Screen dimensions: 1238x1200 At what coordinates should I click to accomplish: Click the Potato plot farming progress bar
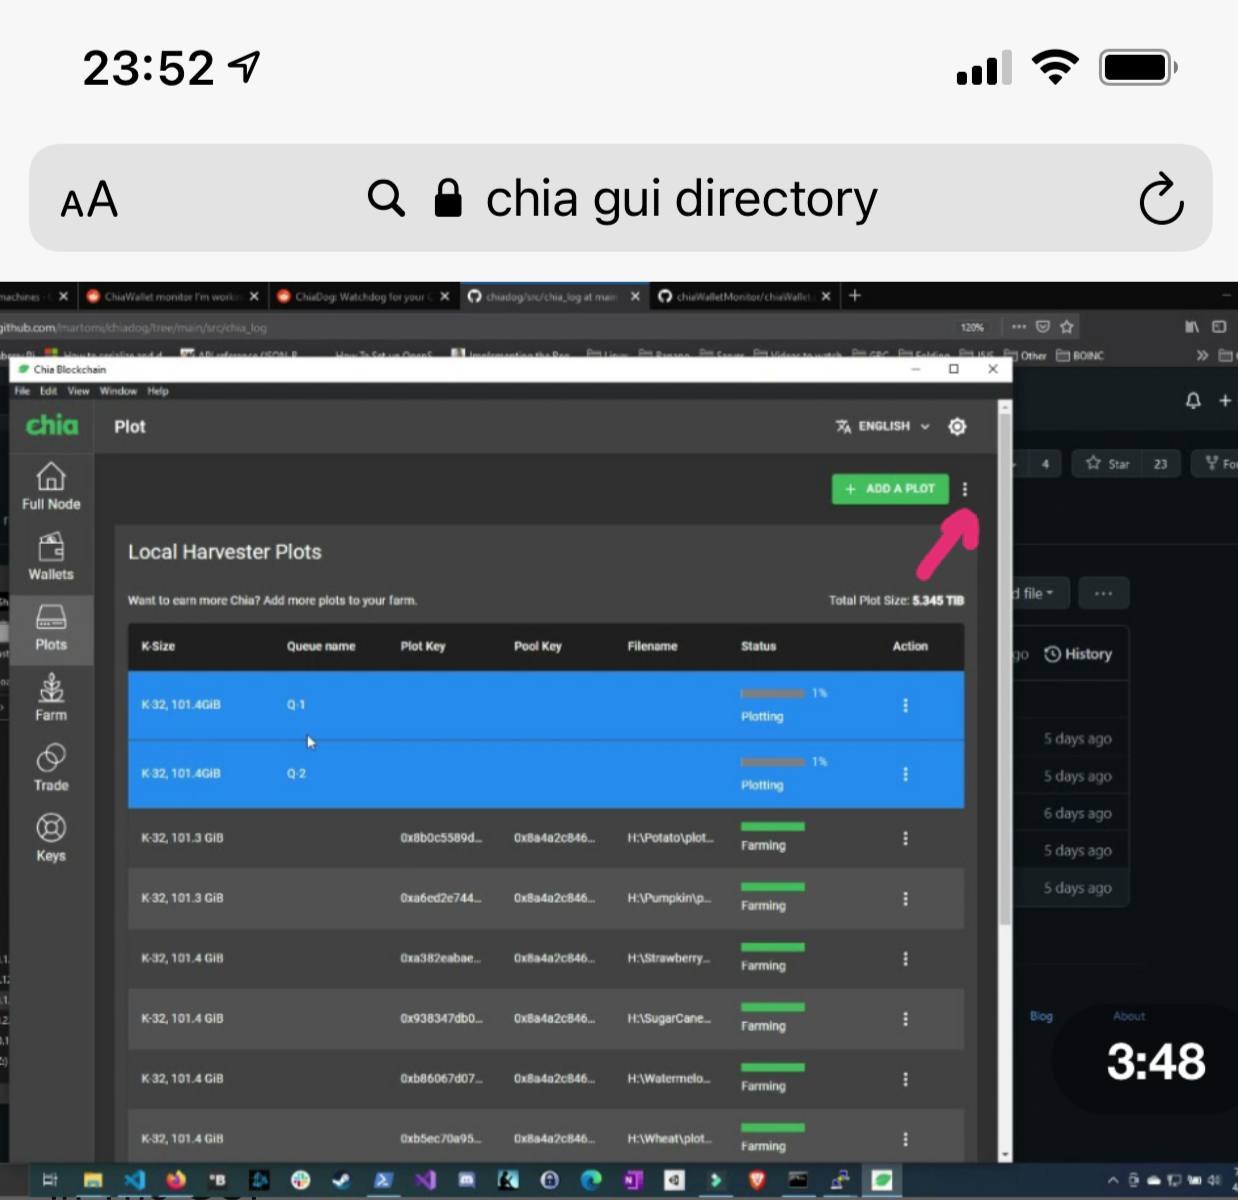pos(772,826)
